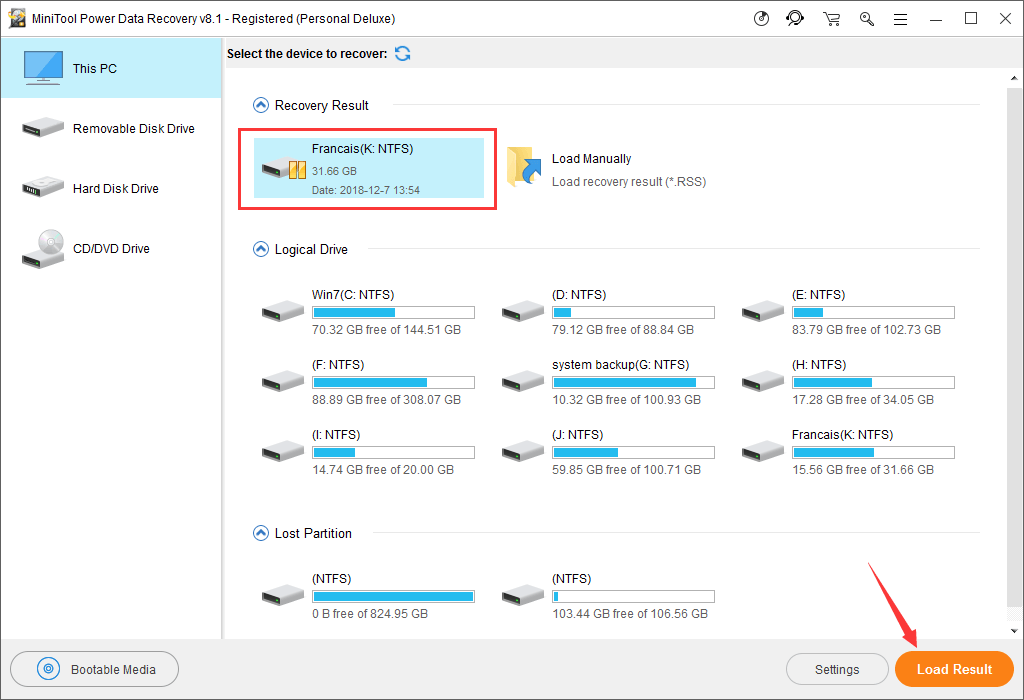Click the vertical scrollbar track
Image resolution: width=1024 pixels, height=700 pixels.
1014,353
